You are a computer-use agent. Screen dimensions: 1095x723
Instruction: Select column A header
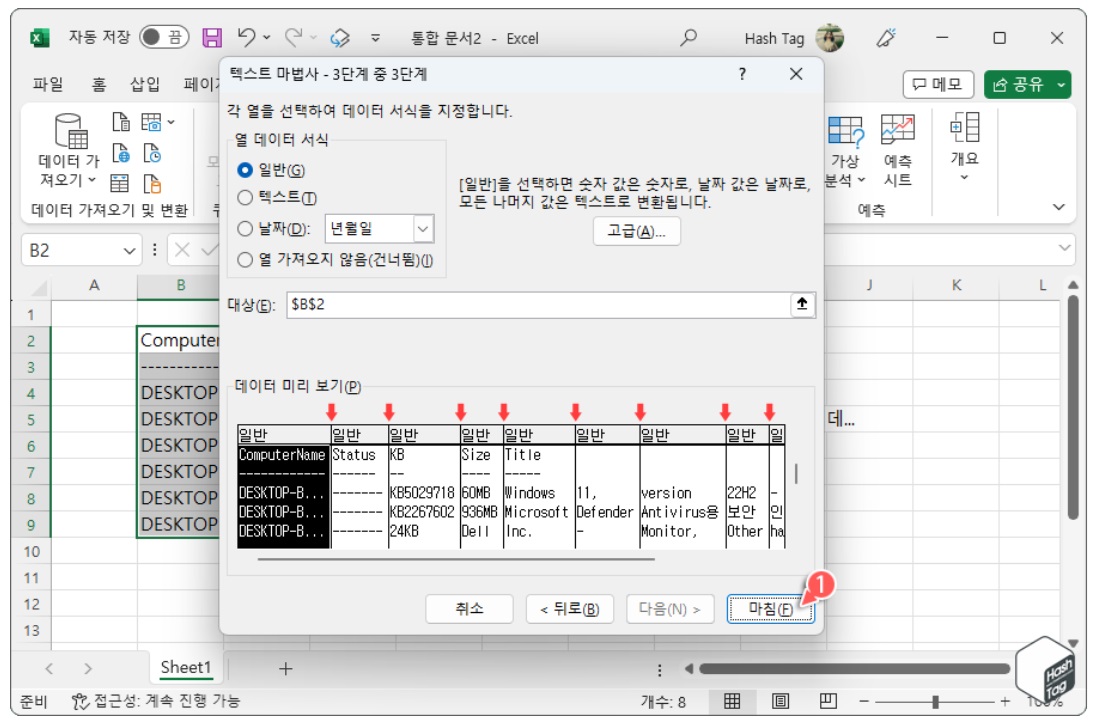tap(94, 285)
